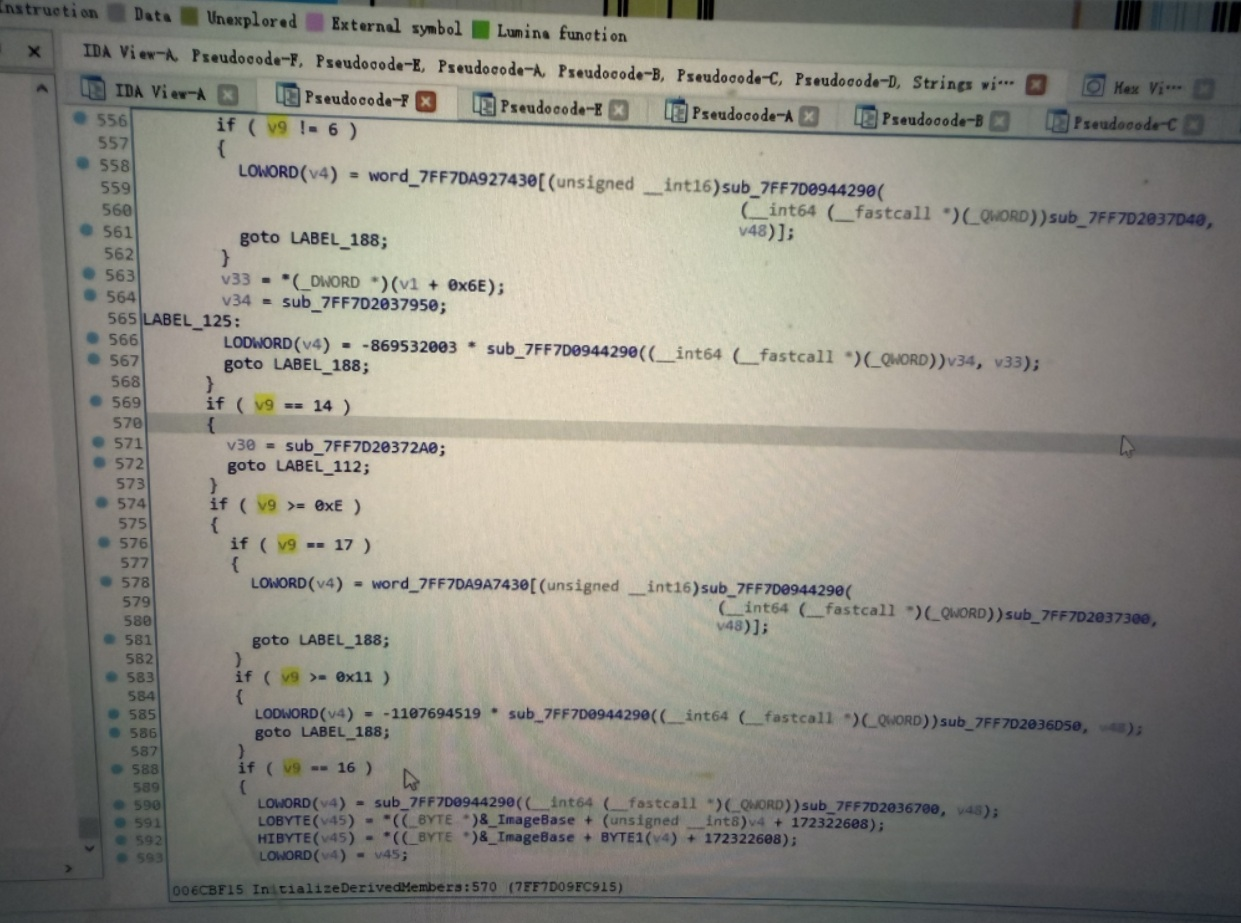Toggle breakpoint dot on line 569
This screenshot has height=923, width=1241.
(95, 401)
